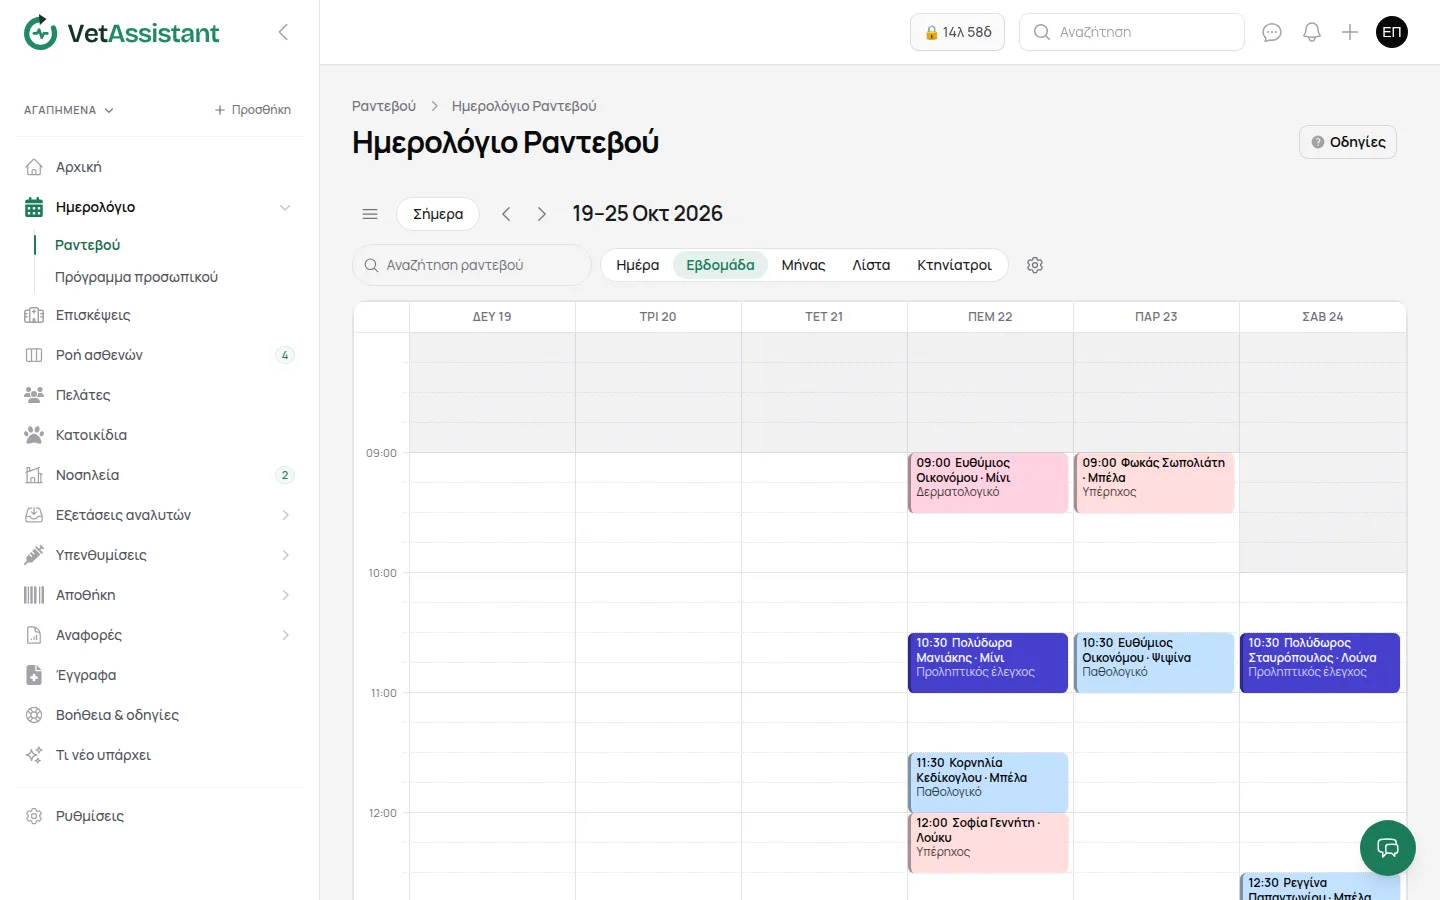The height and width of the screenshot is (900, 1440).
Task: Click the Ραντεβού breadcrumb link
Action: (384, 106)
